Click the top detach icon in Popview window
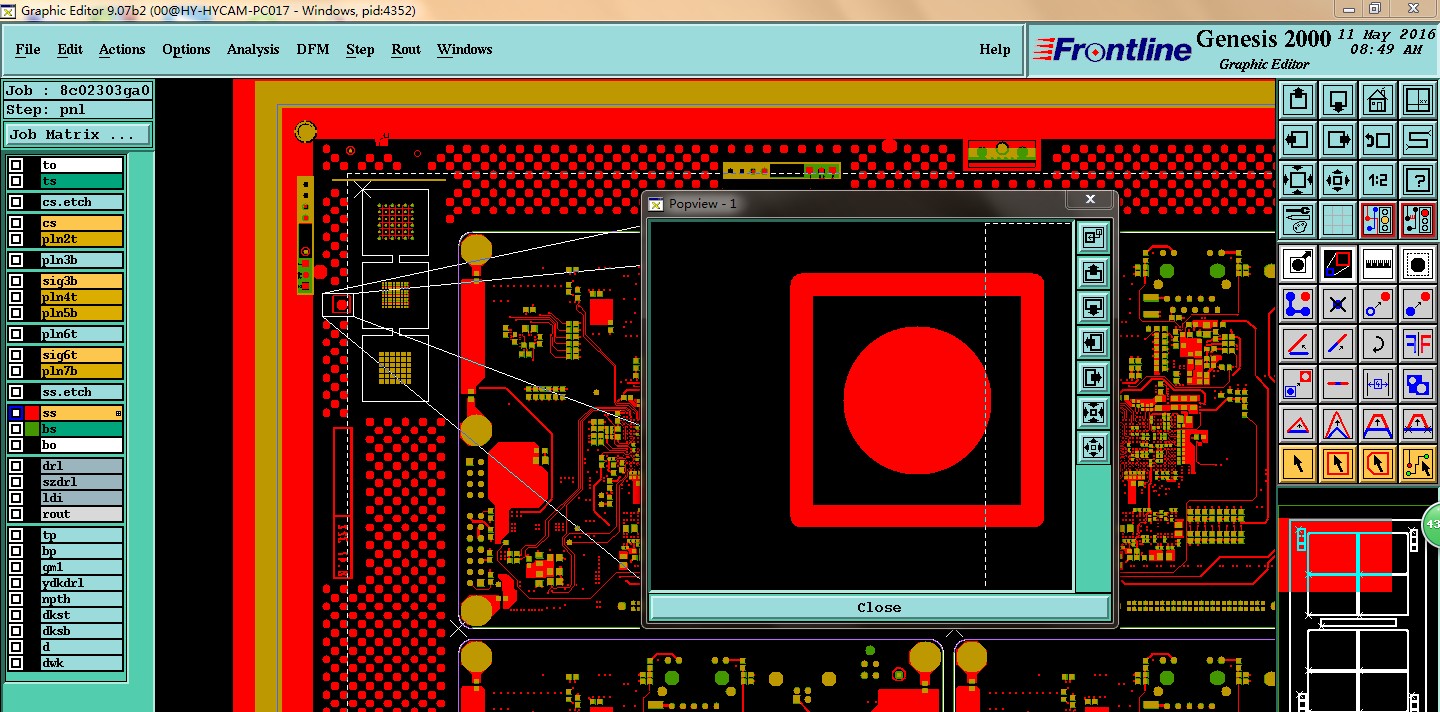Image resolution: width=1440 pixels, height=712 pixels. (x=1093, y=237)
